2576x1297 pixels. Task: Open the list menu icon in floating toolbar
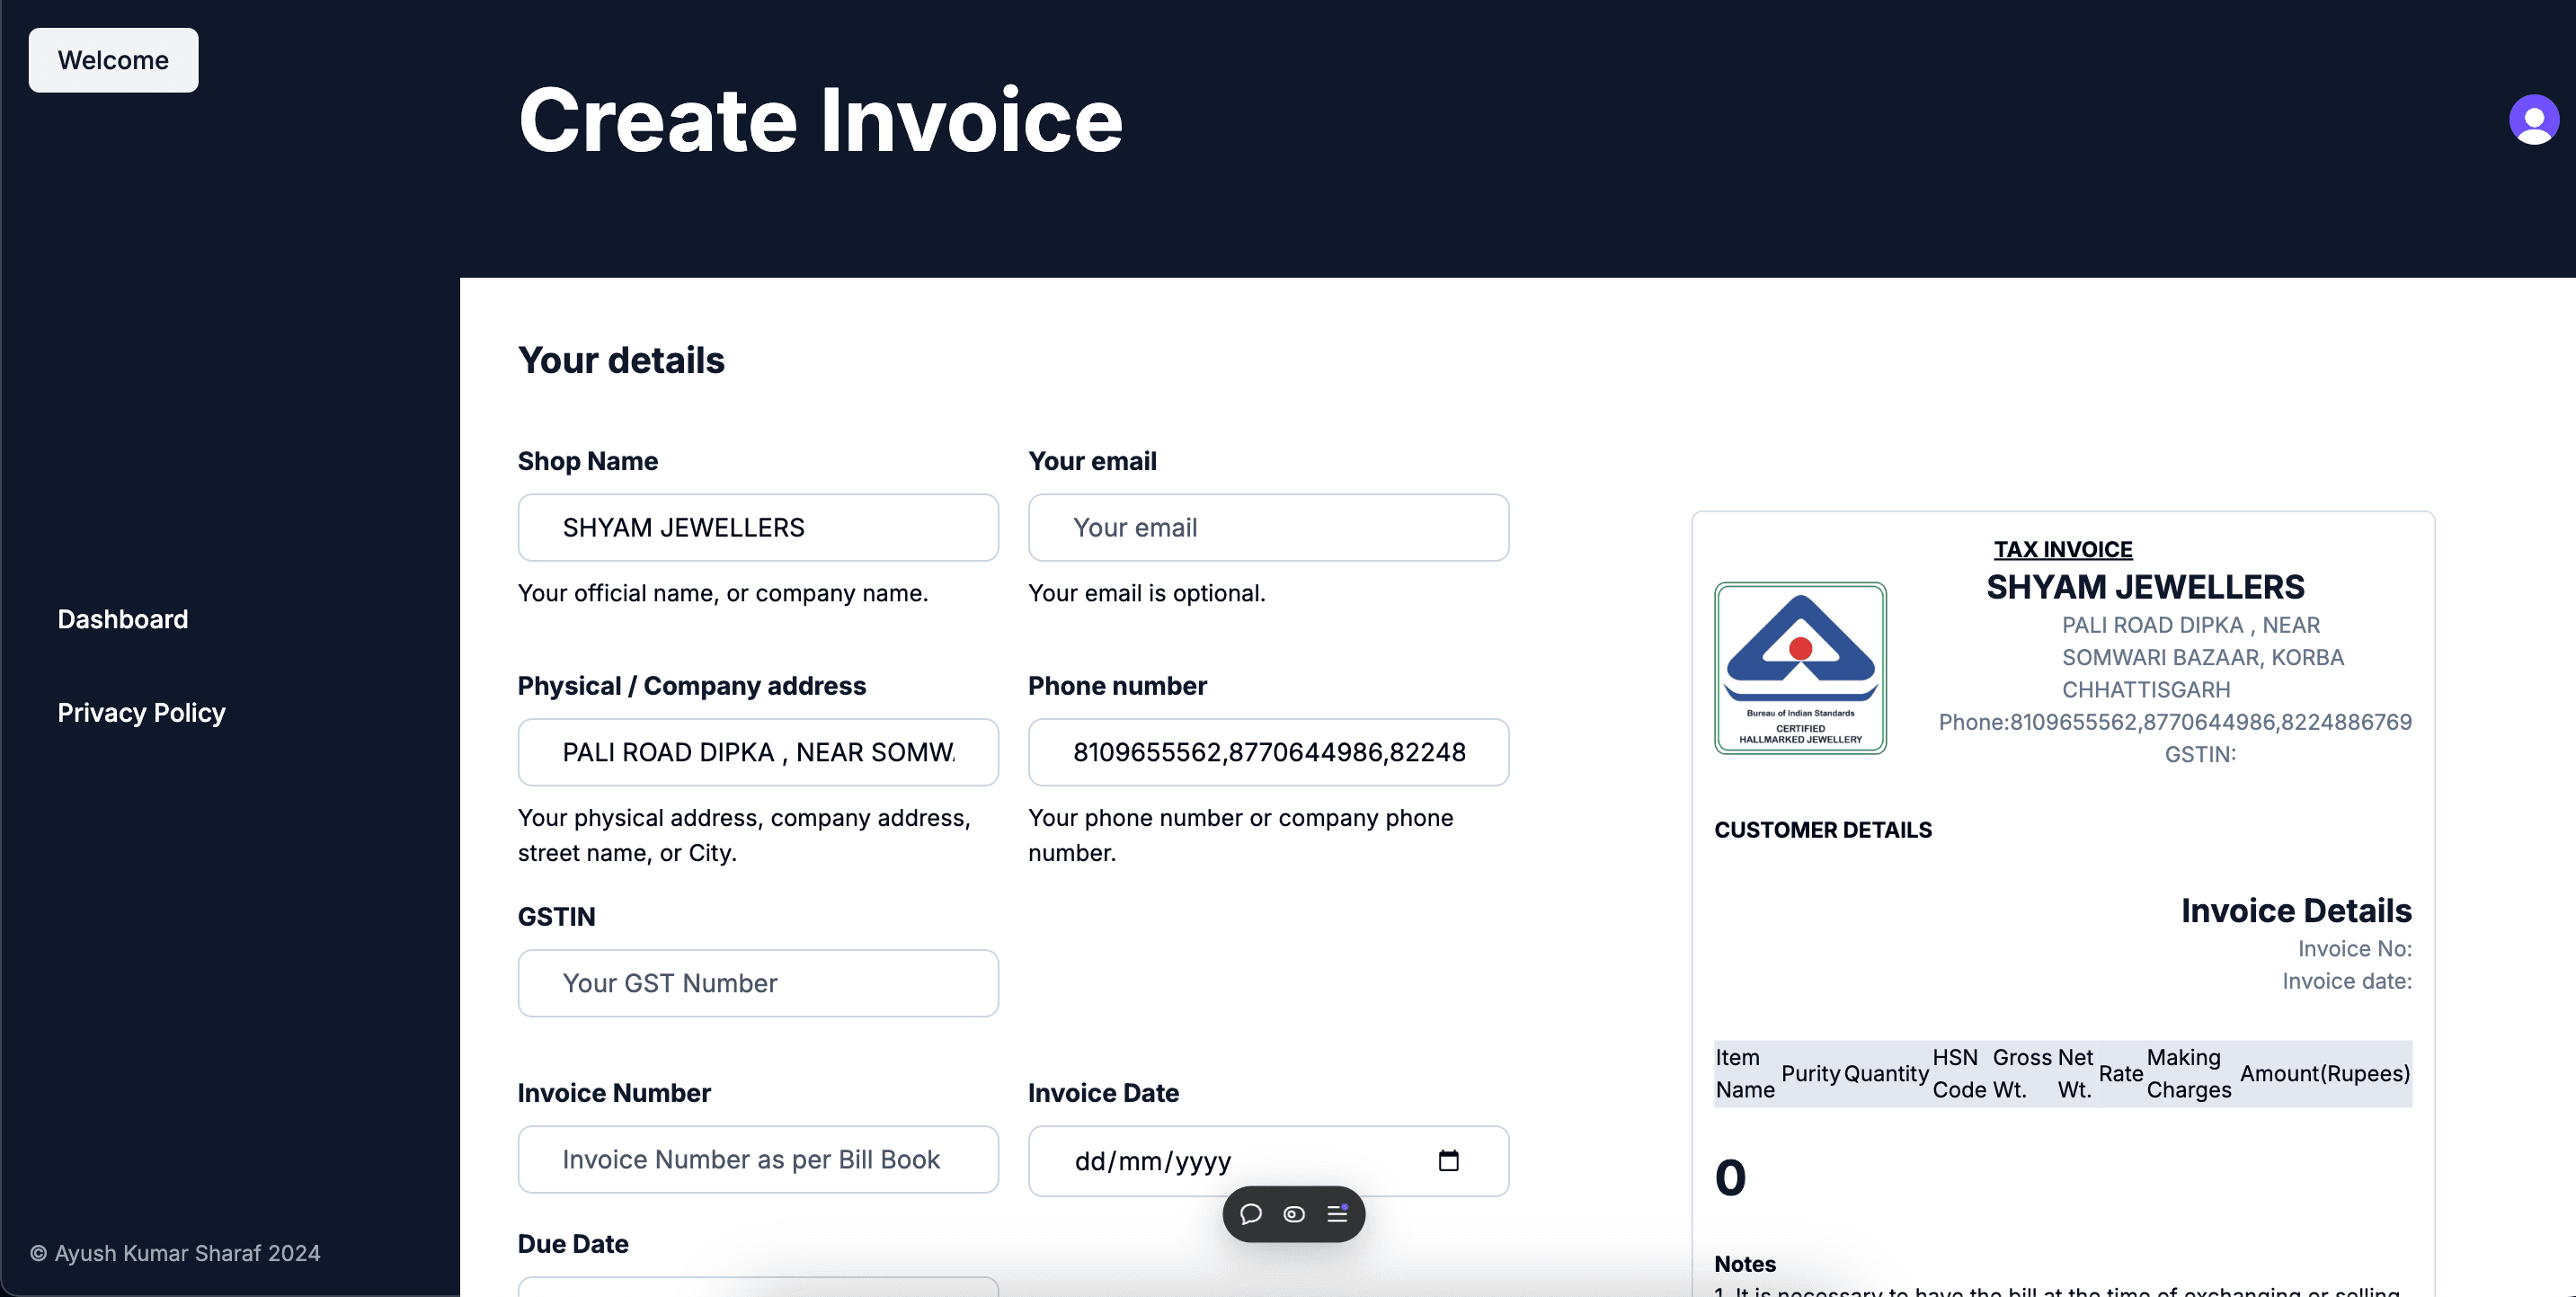1337,1213
